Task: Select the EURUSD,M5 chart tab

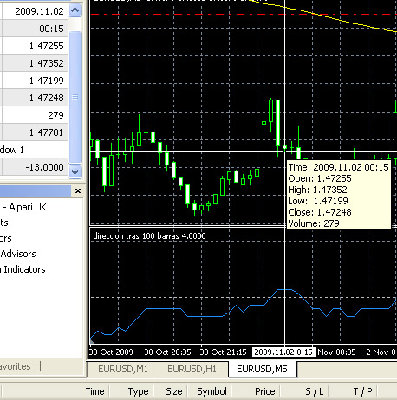Action: pyautogui.click(x=262, y=369)
